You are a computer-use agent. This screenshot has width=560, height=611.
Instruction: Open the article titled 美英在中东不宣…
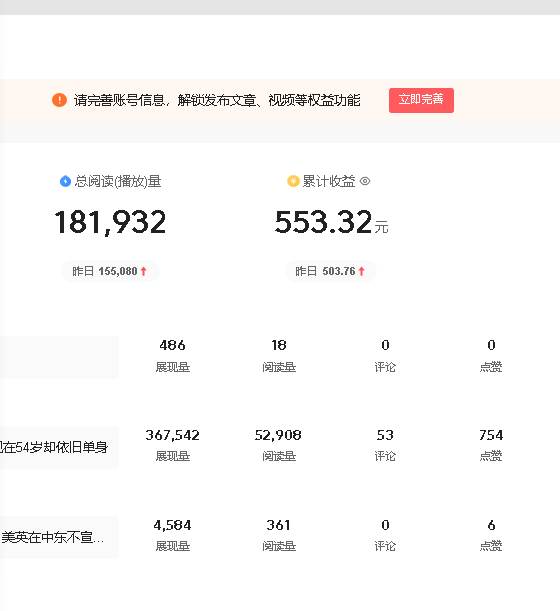click(53, 537)
